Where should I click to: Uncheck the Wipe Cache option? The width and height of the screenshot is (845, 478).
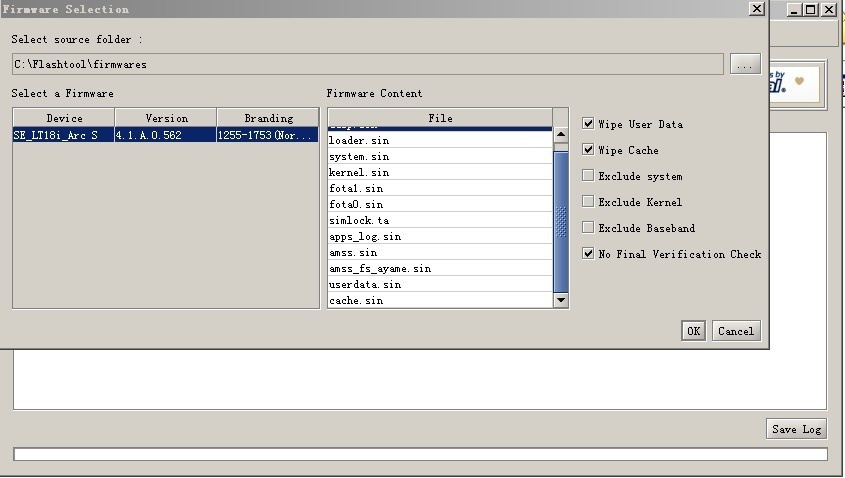pyautogui.click(x=589, y=150)
